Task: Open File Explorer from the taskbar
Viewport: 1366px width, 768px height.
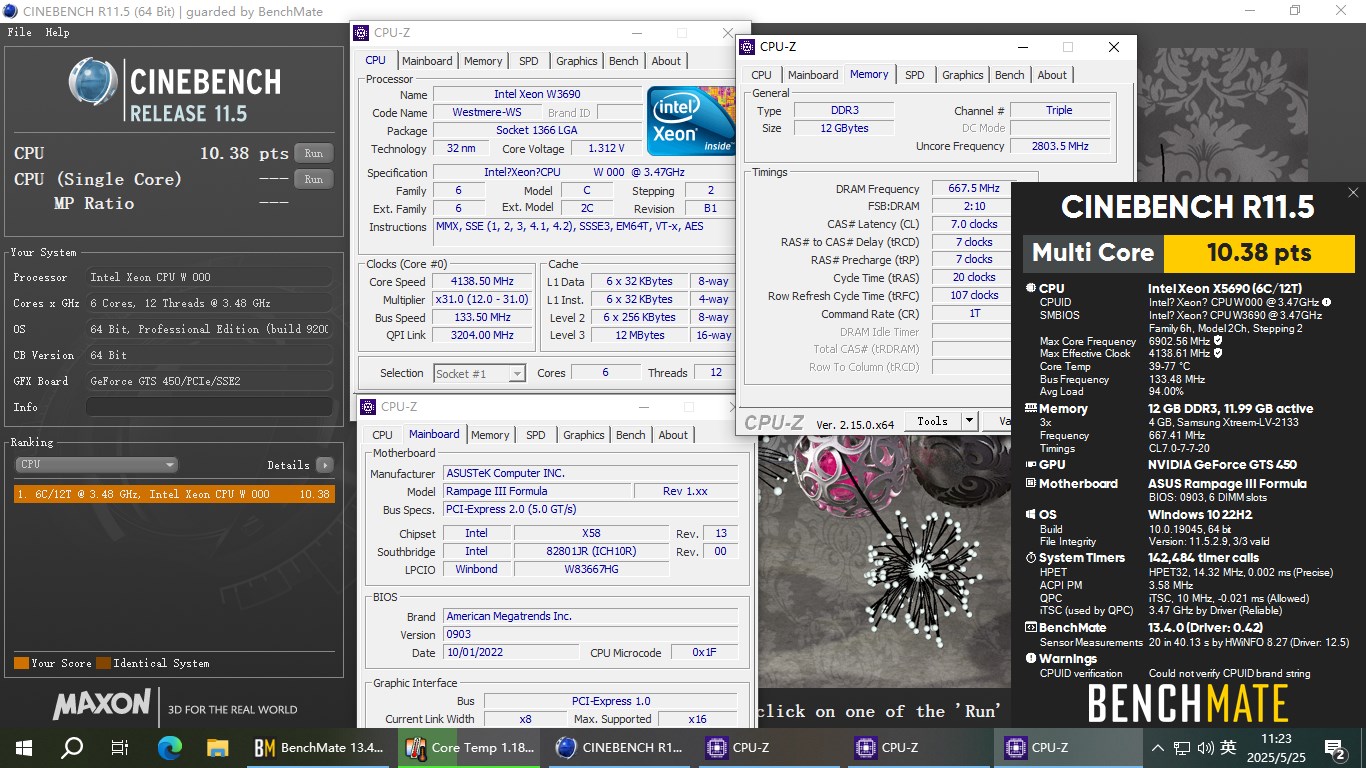Action: (x=217, y=747)
